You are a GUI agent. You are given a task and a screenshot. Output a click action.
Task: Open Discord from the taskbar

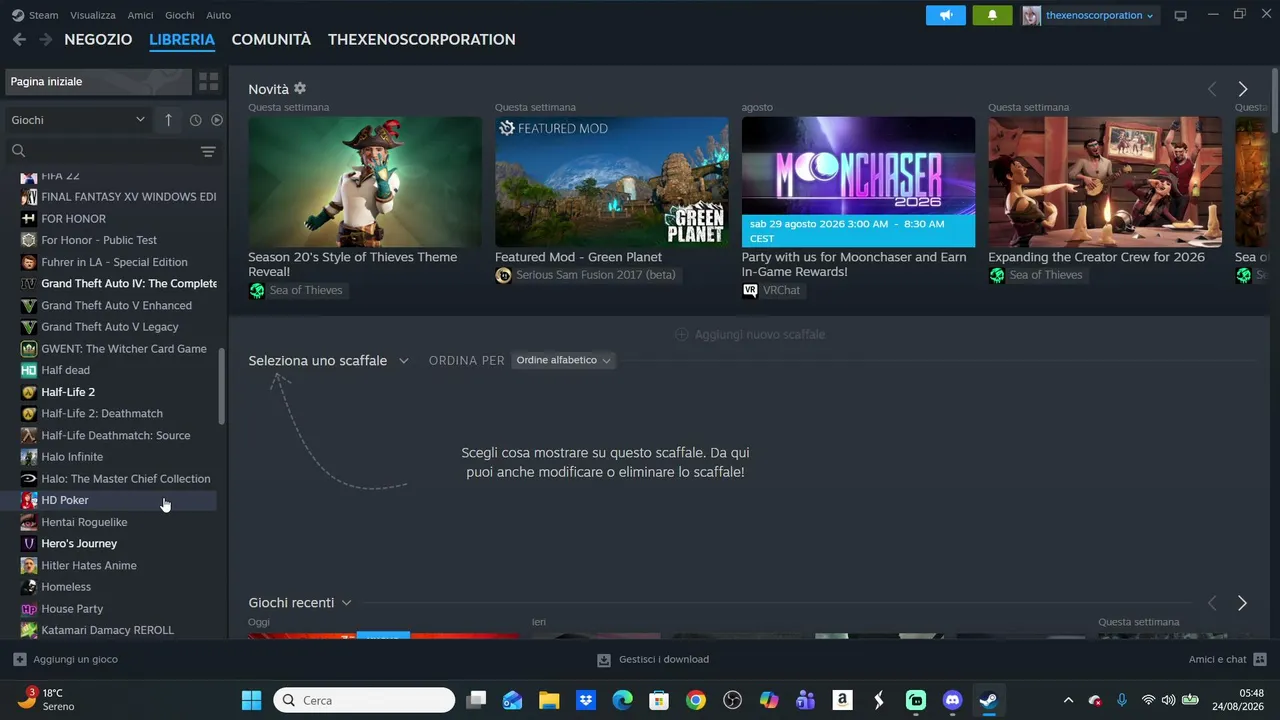(x=952, y=700)
